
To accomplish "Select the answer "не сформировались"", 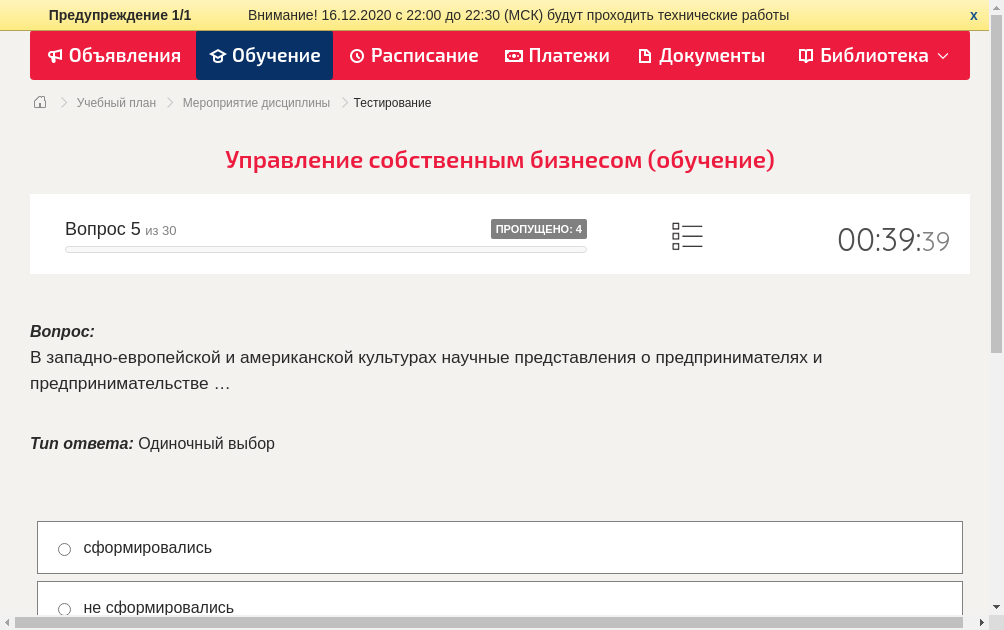I will click(65, 608).
